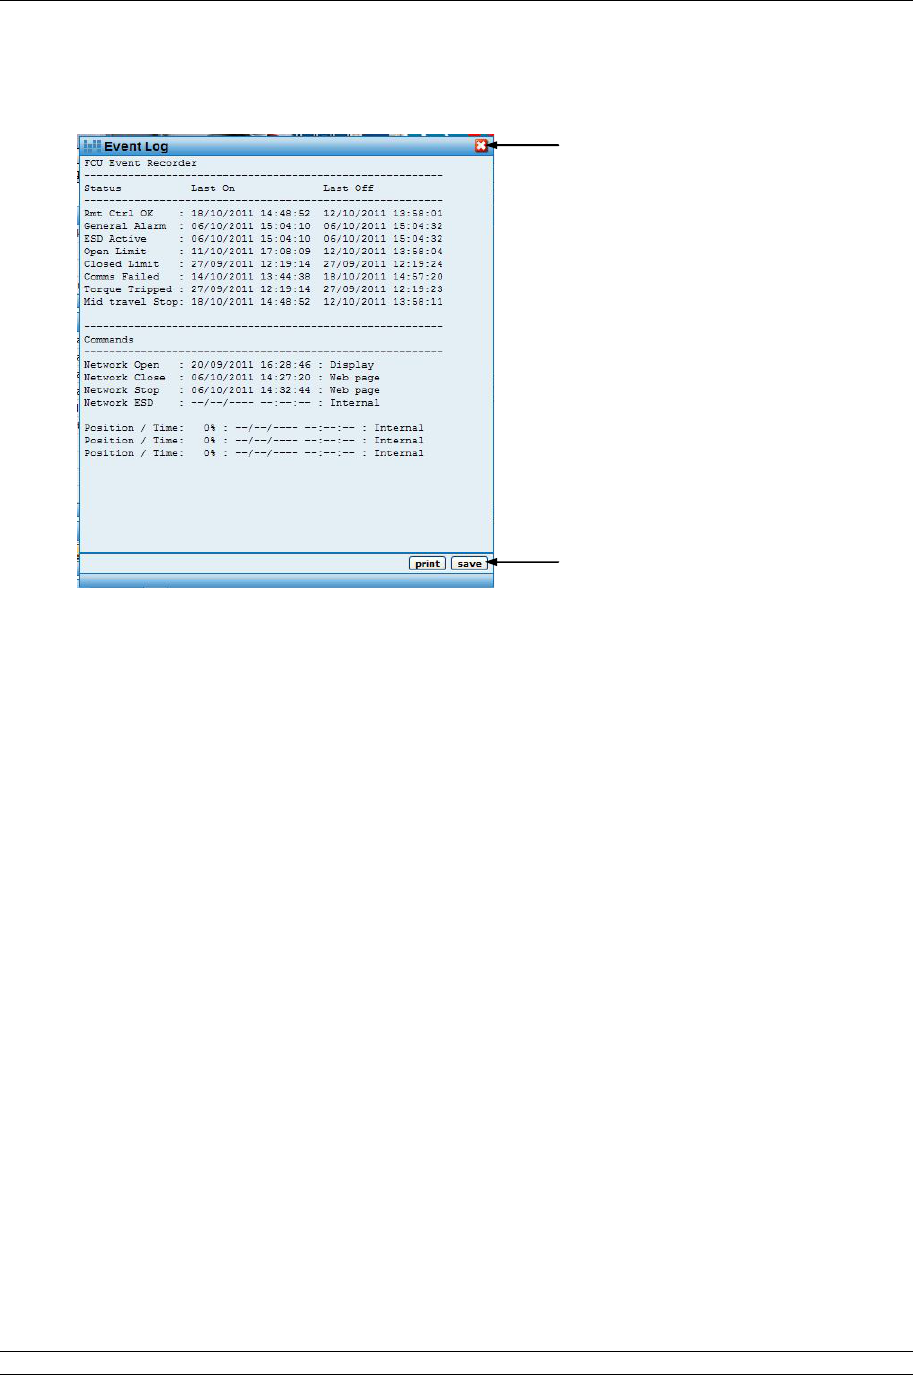Select the "ESD Active" status row

tap(263, 239)
